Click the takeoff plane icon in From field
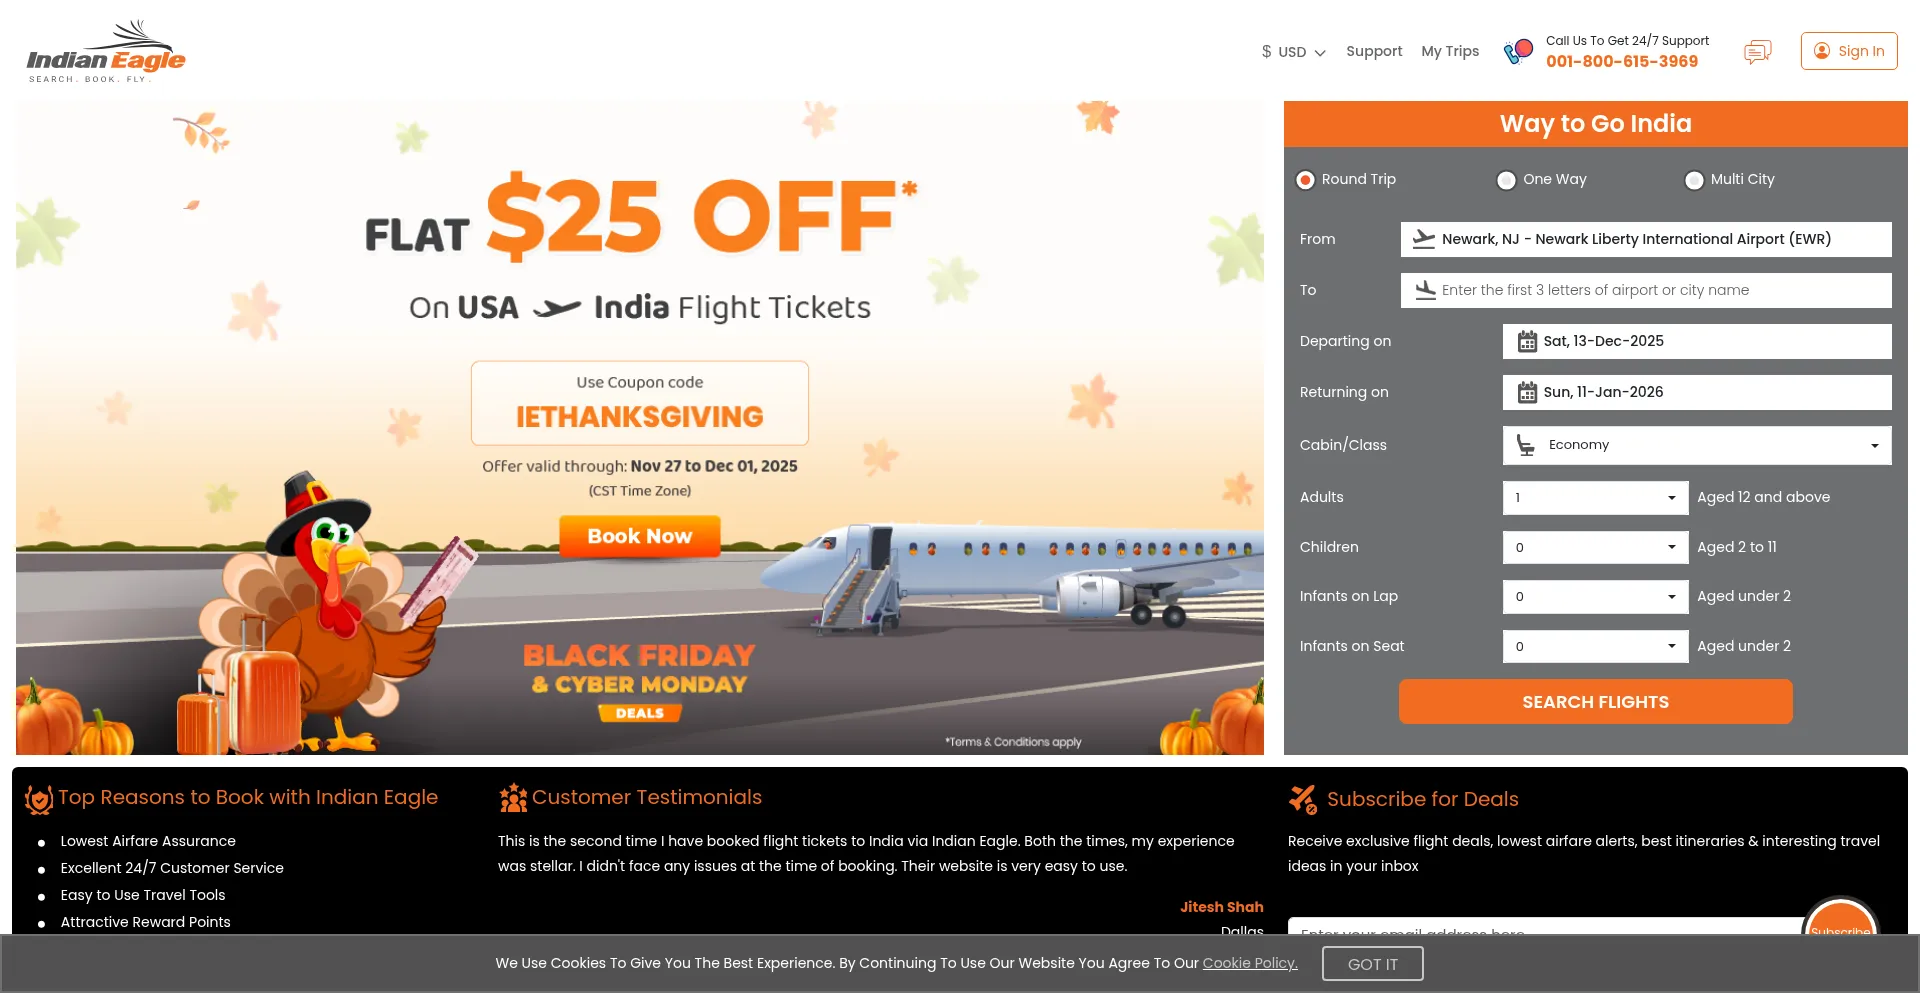Screen dimensions: 1920x993 point(1424,240)
